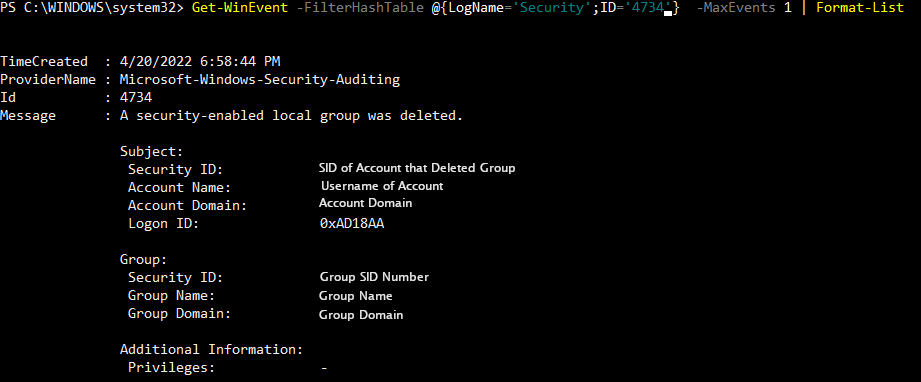
Task: Click the Additional Information: header
Action: 211,350
